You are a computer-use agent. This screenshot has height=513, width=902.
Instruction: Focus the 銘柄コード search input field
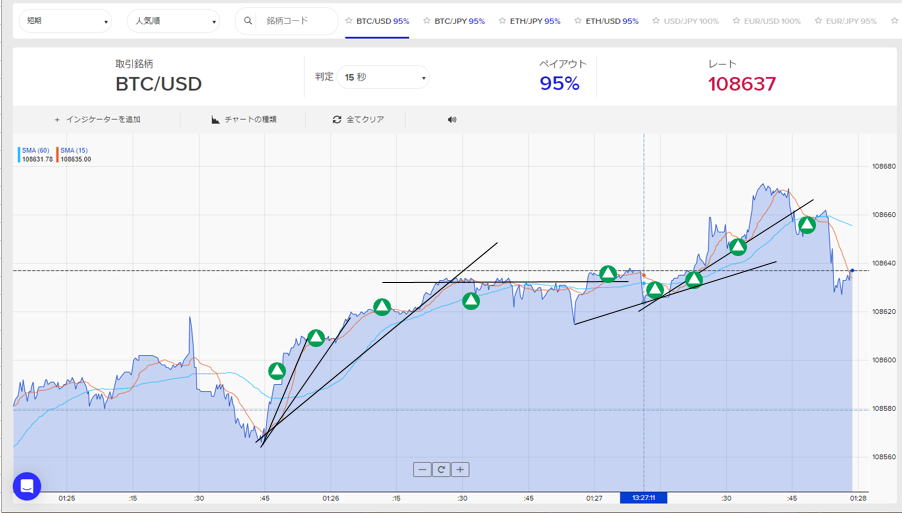(x=295, y=21)
